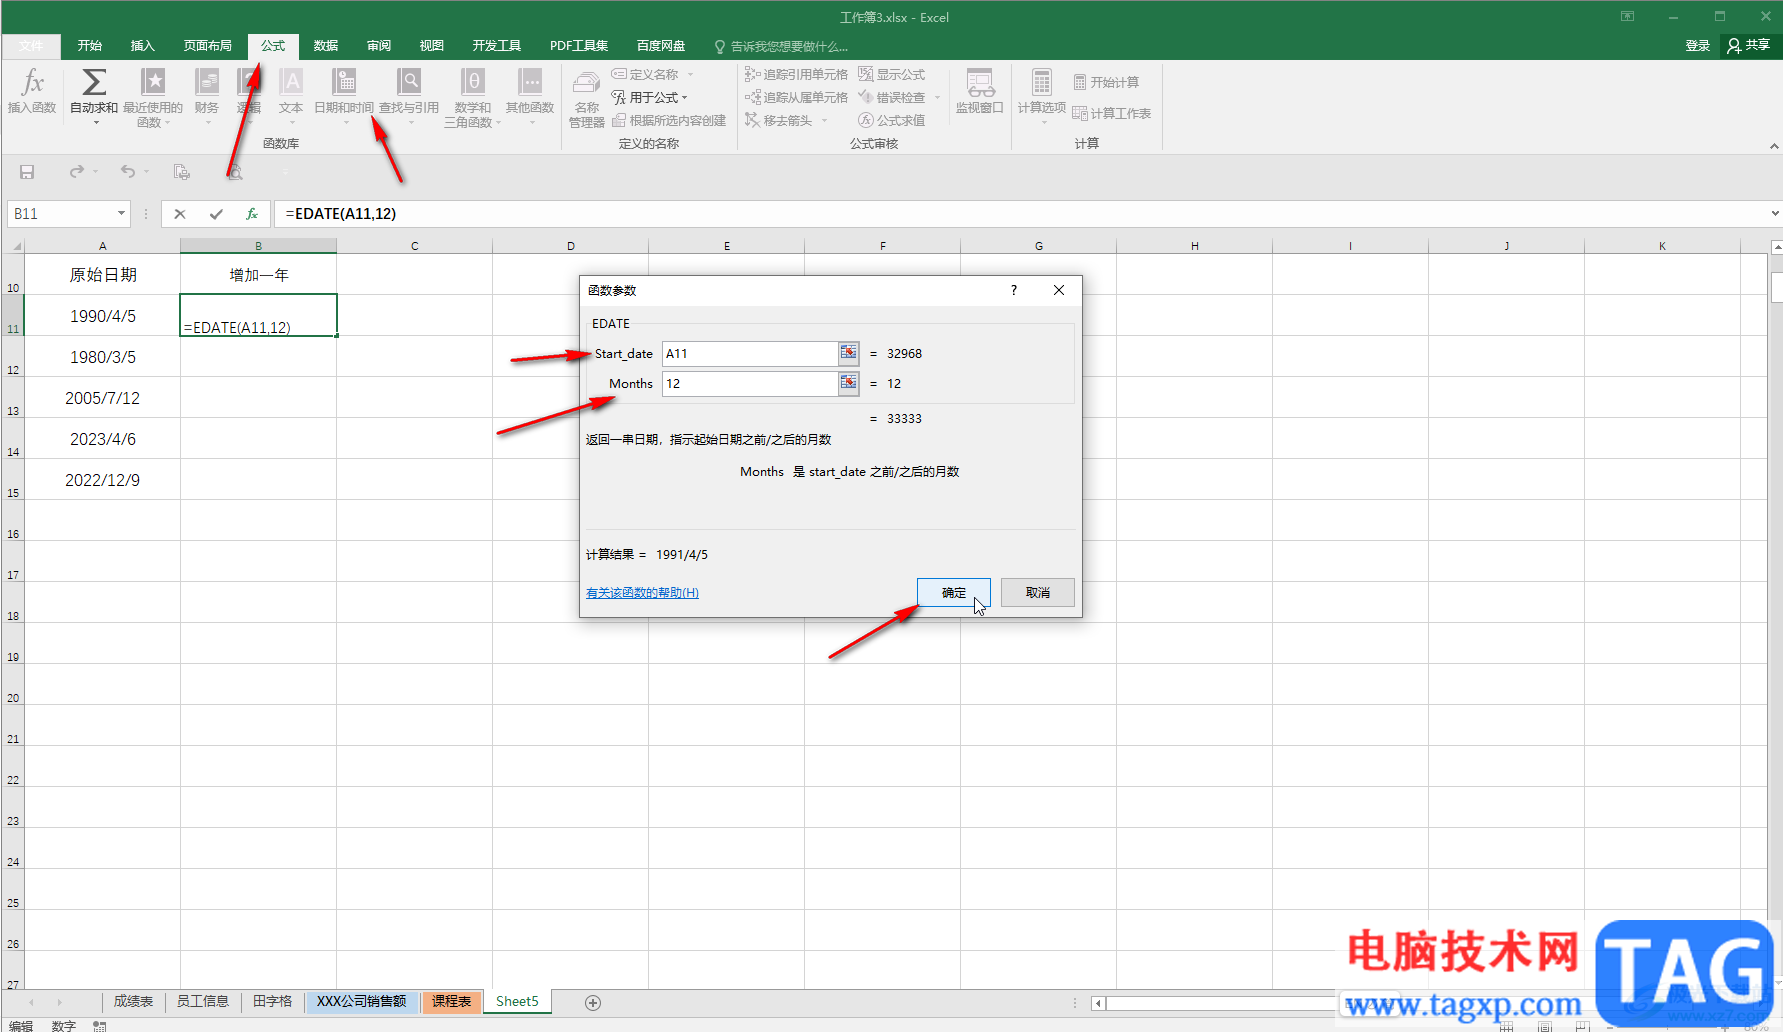The width and height of the screenshot is (1783, 1032).
Task: Click the Start_date input field
Action: click(749, 353)
